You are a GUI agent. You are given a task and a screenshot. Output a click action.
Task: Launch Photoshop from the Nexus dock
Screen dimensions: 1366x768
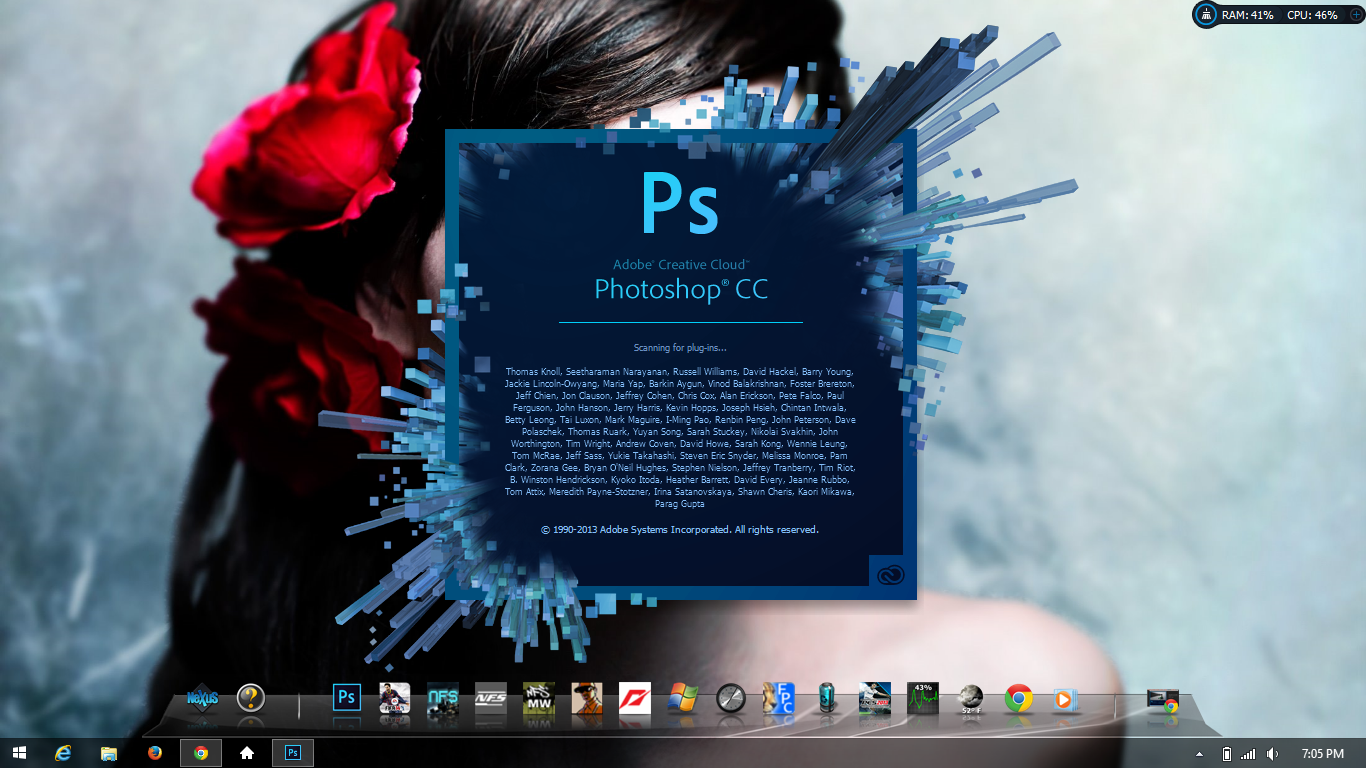click(347, 697)
